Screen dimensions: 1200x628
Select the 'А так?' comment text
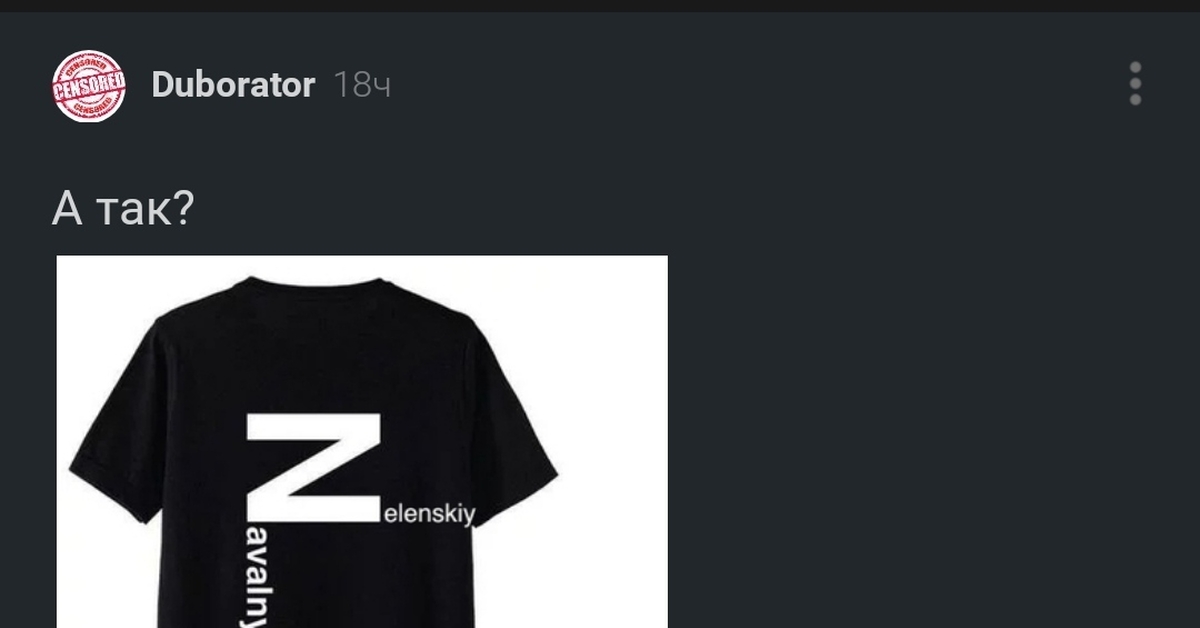[x=123, y=209]
